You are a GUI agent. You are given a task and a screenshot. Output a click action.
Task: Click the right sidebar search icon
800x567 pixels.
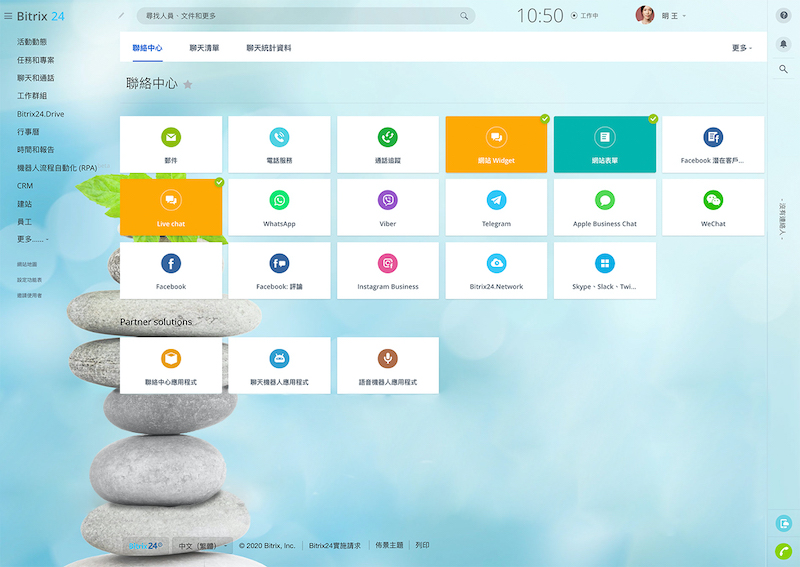783,69
